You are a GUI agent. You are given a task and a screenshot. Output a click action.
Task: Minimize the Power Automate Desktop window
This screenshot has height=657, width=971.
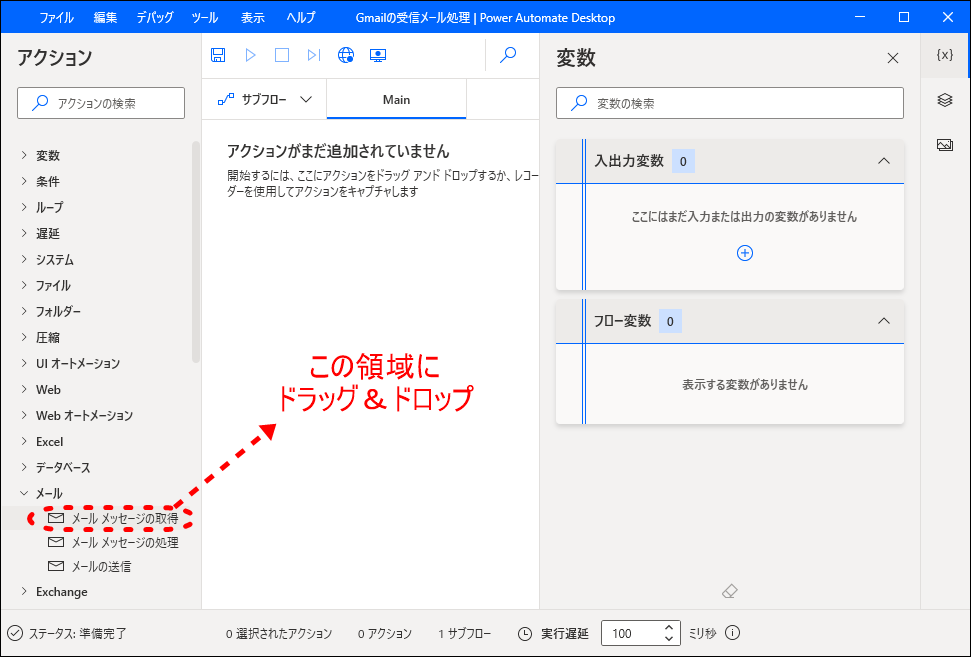(x=860, y=17)
